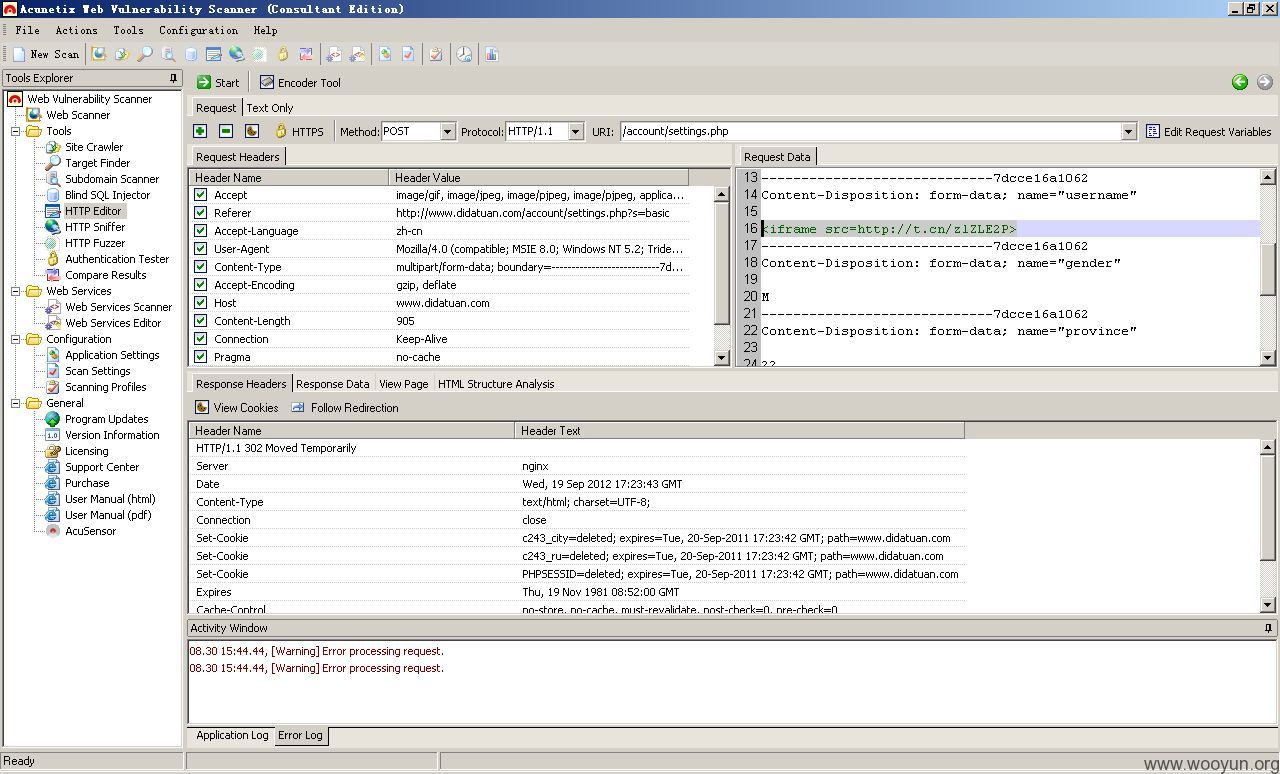Uncheck the Content-Type header checkbox
Image resolution: width=1280 pixels, height=774 pixels.
click(x=200, y=267)
